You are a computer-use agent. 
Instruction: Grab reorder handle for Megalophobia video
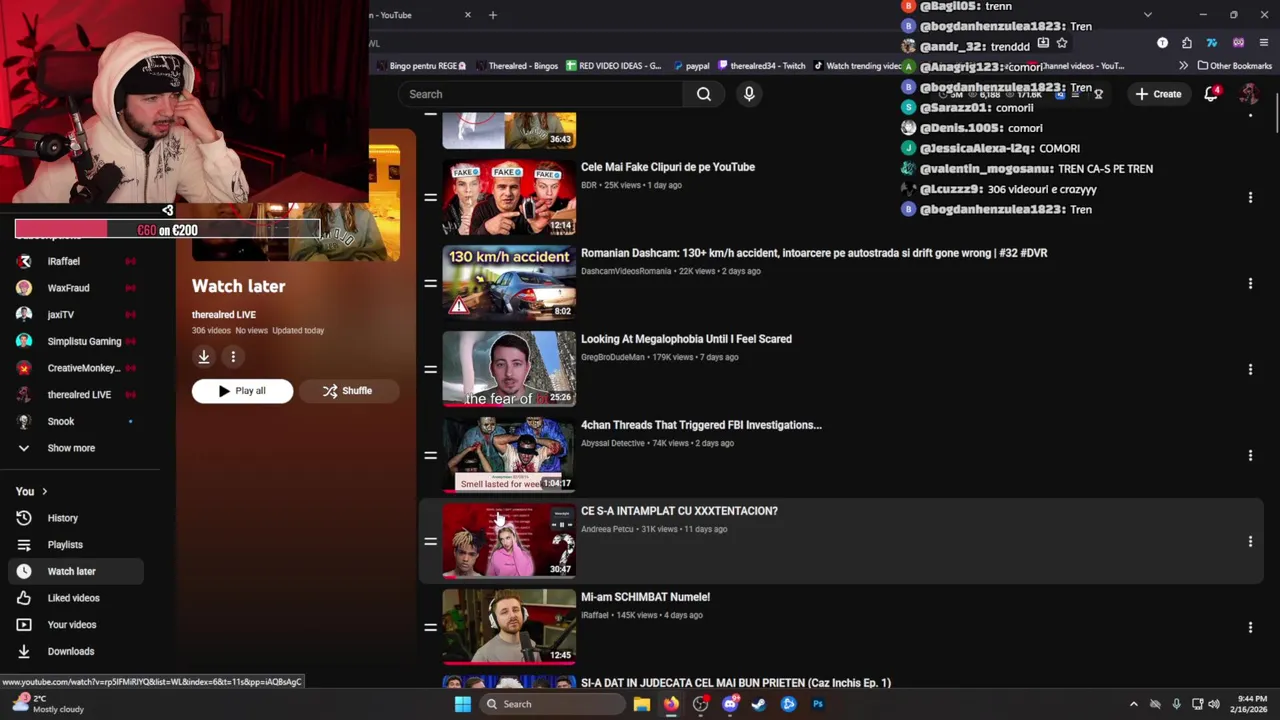pos(430,370)
